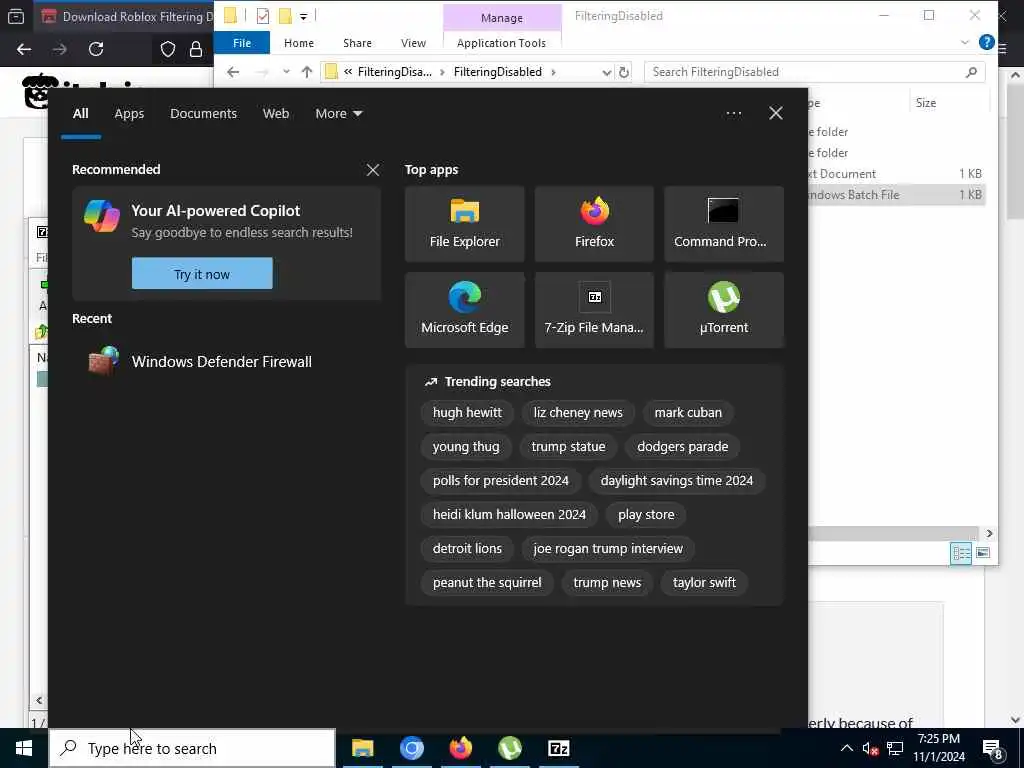The width and height of the screenshot is (1024, 768).
Task: Open Application Tools ribbon tab
Action: click(x=501, y=43)
